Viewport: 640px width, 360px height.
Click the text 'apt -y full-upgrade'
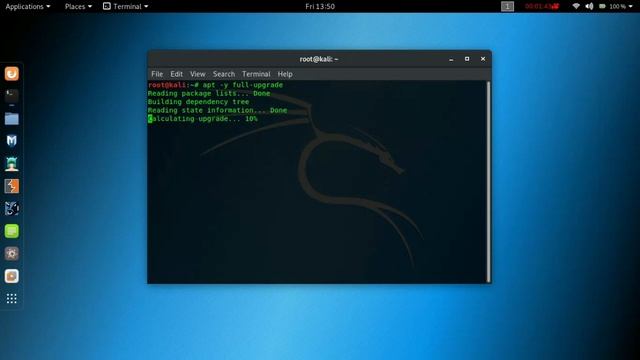tap(243, 85)
